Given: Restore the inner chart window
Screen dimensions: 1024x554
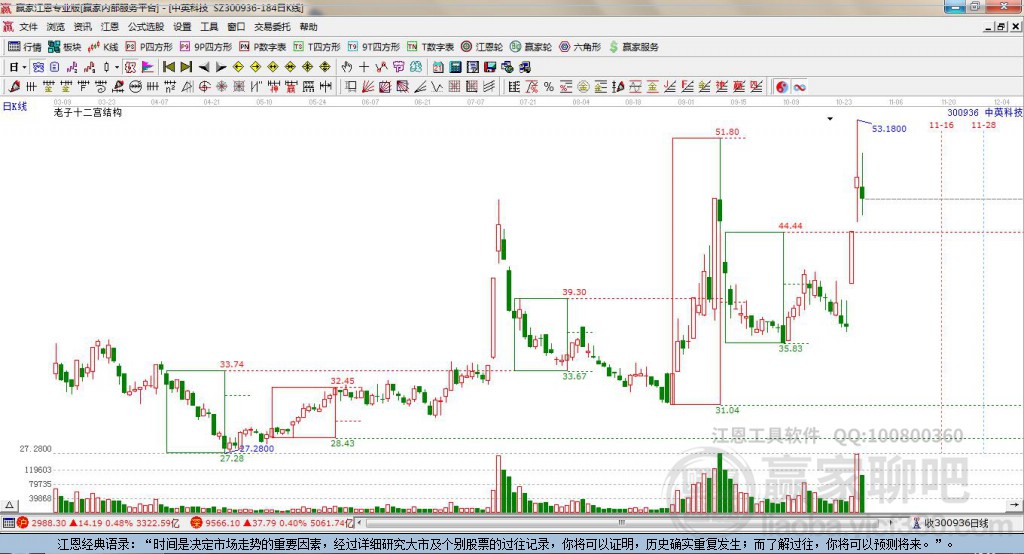Looking at the screenshot, I should tap(1001, 27).
